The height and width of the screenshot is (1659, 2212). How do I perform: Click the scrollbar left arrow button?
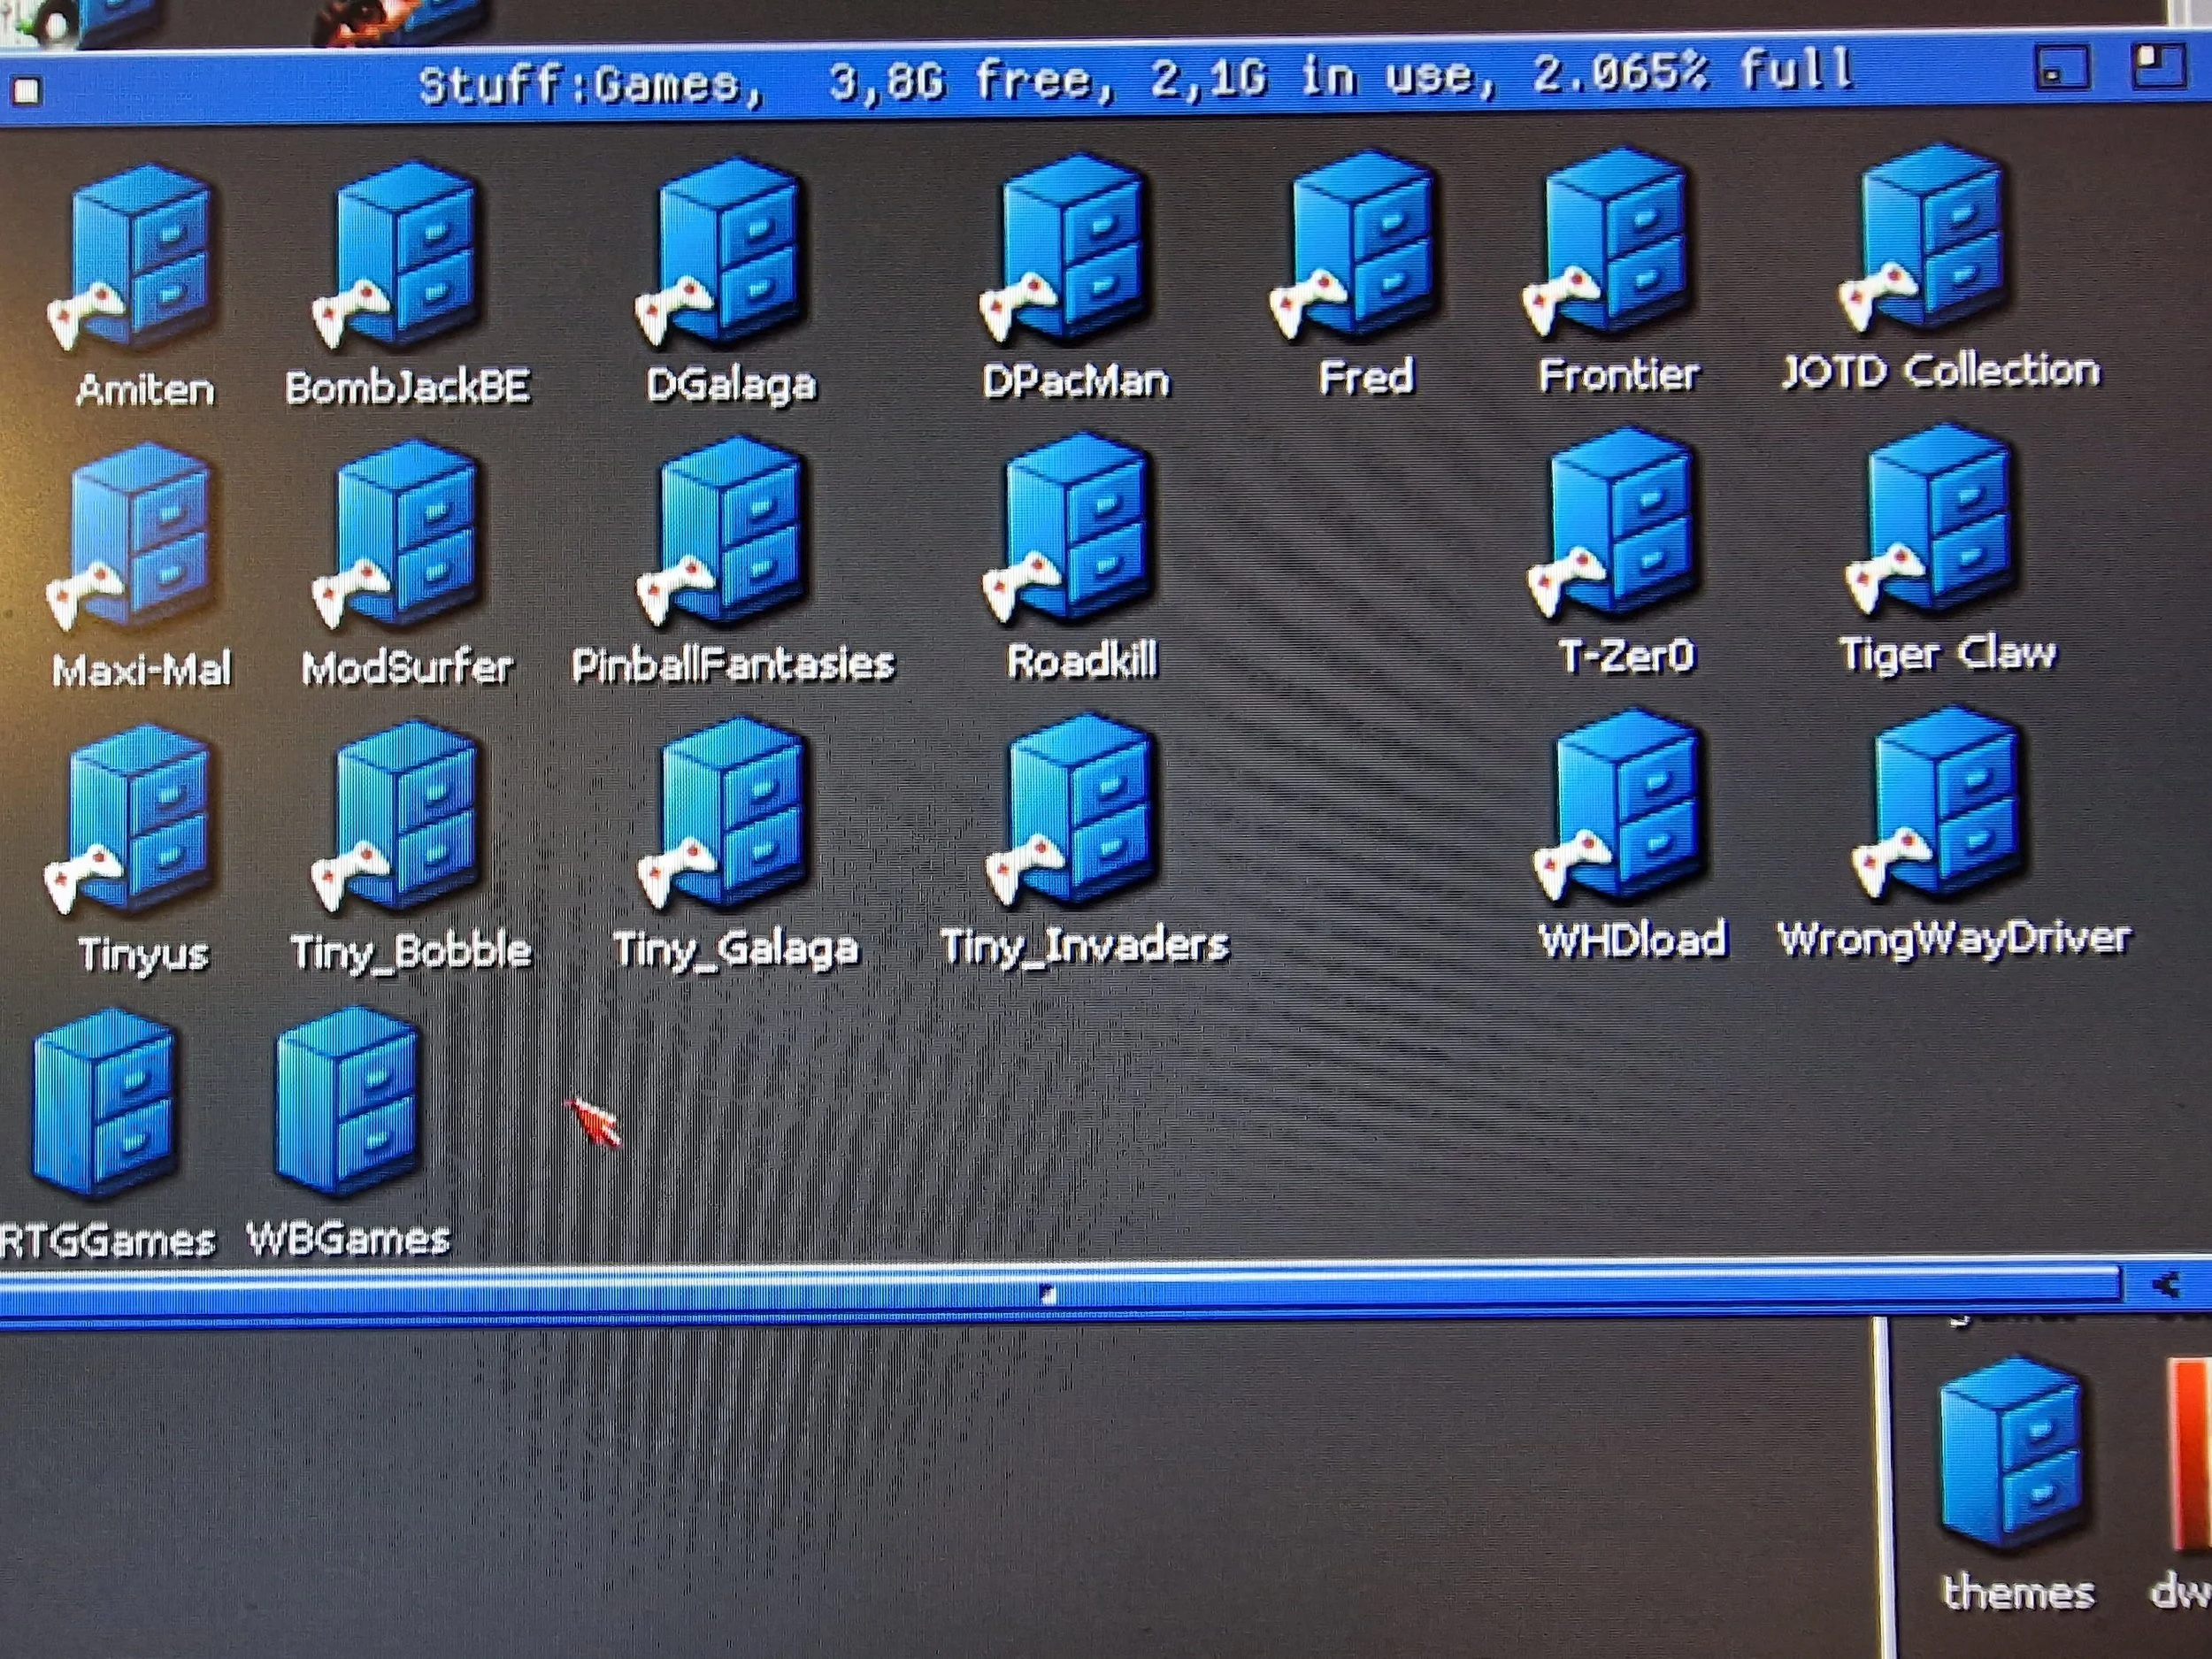[x=2166, y=1285]
